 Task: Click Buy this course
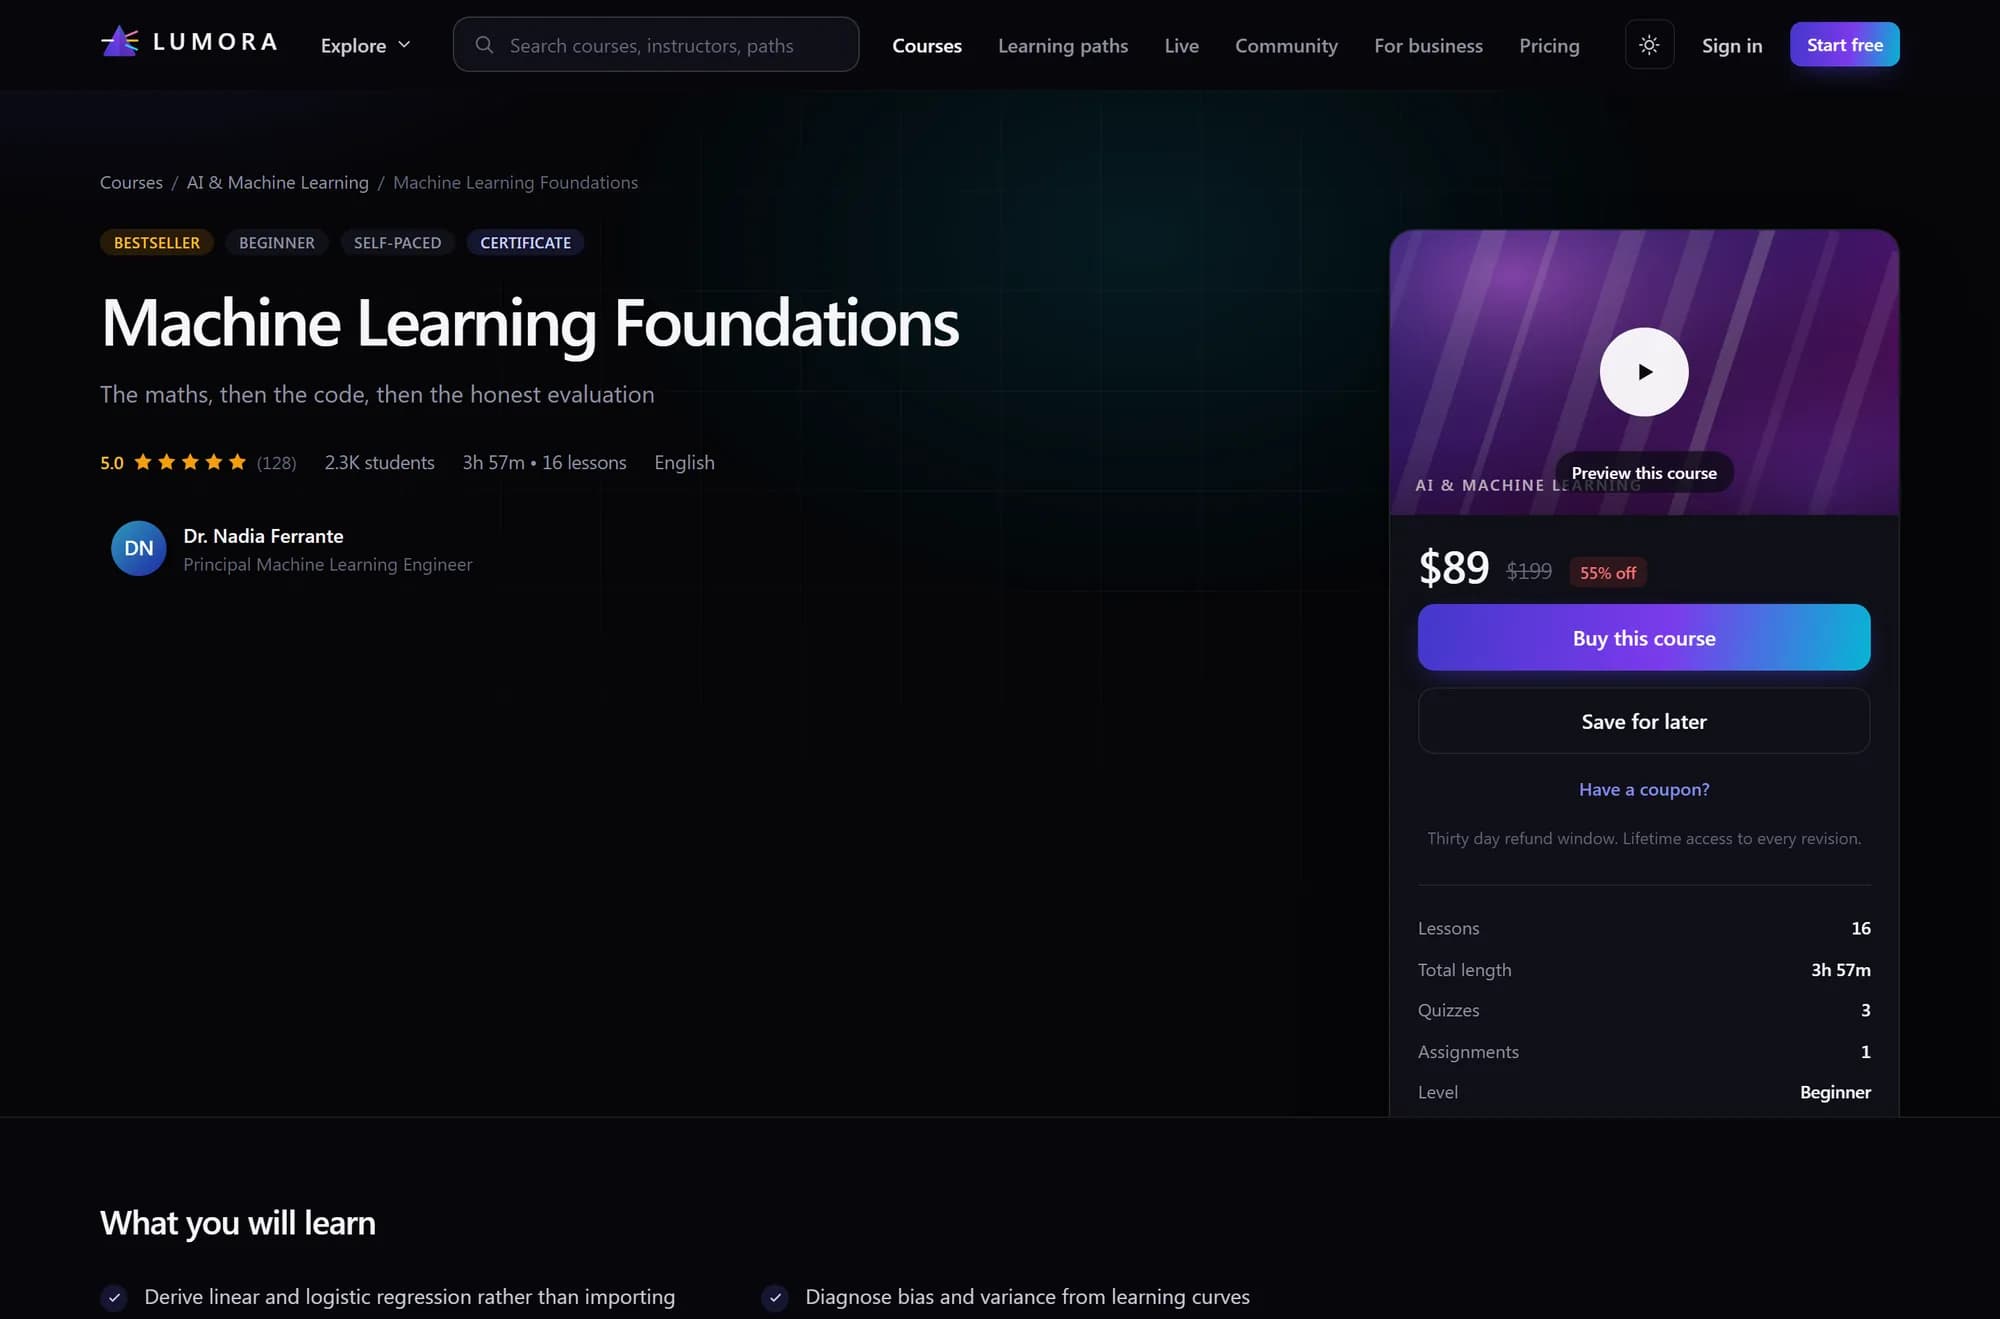(x=1644, y=637)
